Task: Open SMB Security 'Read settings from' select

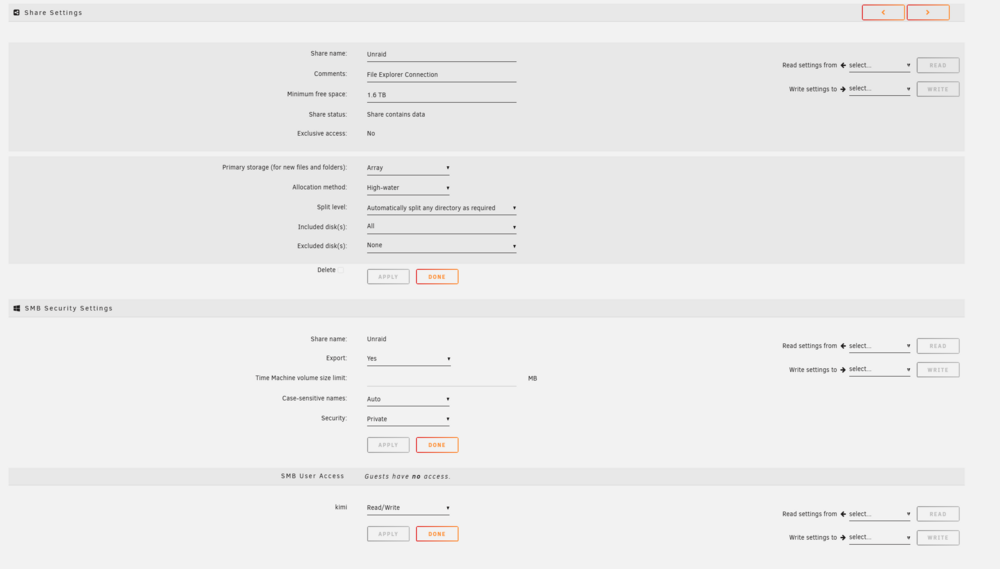Action: [x=879, y=346]
